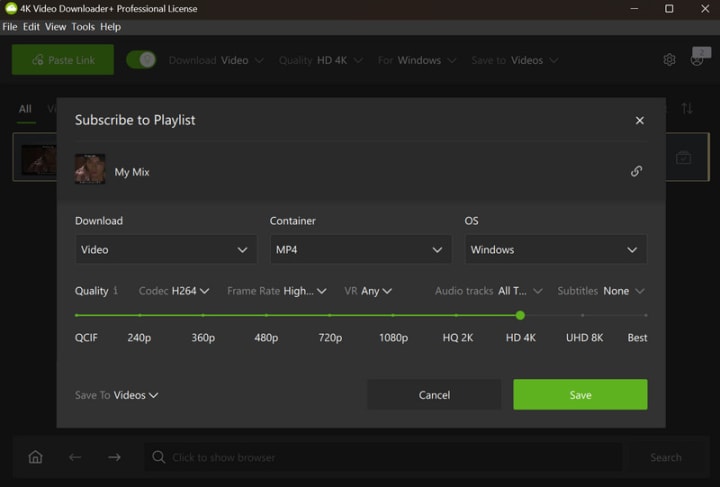The height and width of the screenshot is (487, 720).
Task: Select the 720p quality label
Action: pyautogui.click(x=330, y=338)
